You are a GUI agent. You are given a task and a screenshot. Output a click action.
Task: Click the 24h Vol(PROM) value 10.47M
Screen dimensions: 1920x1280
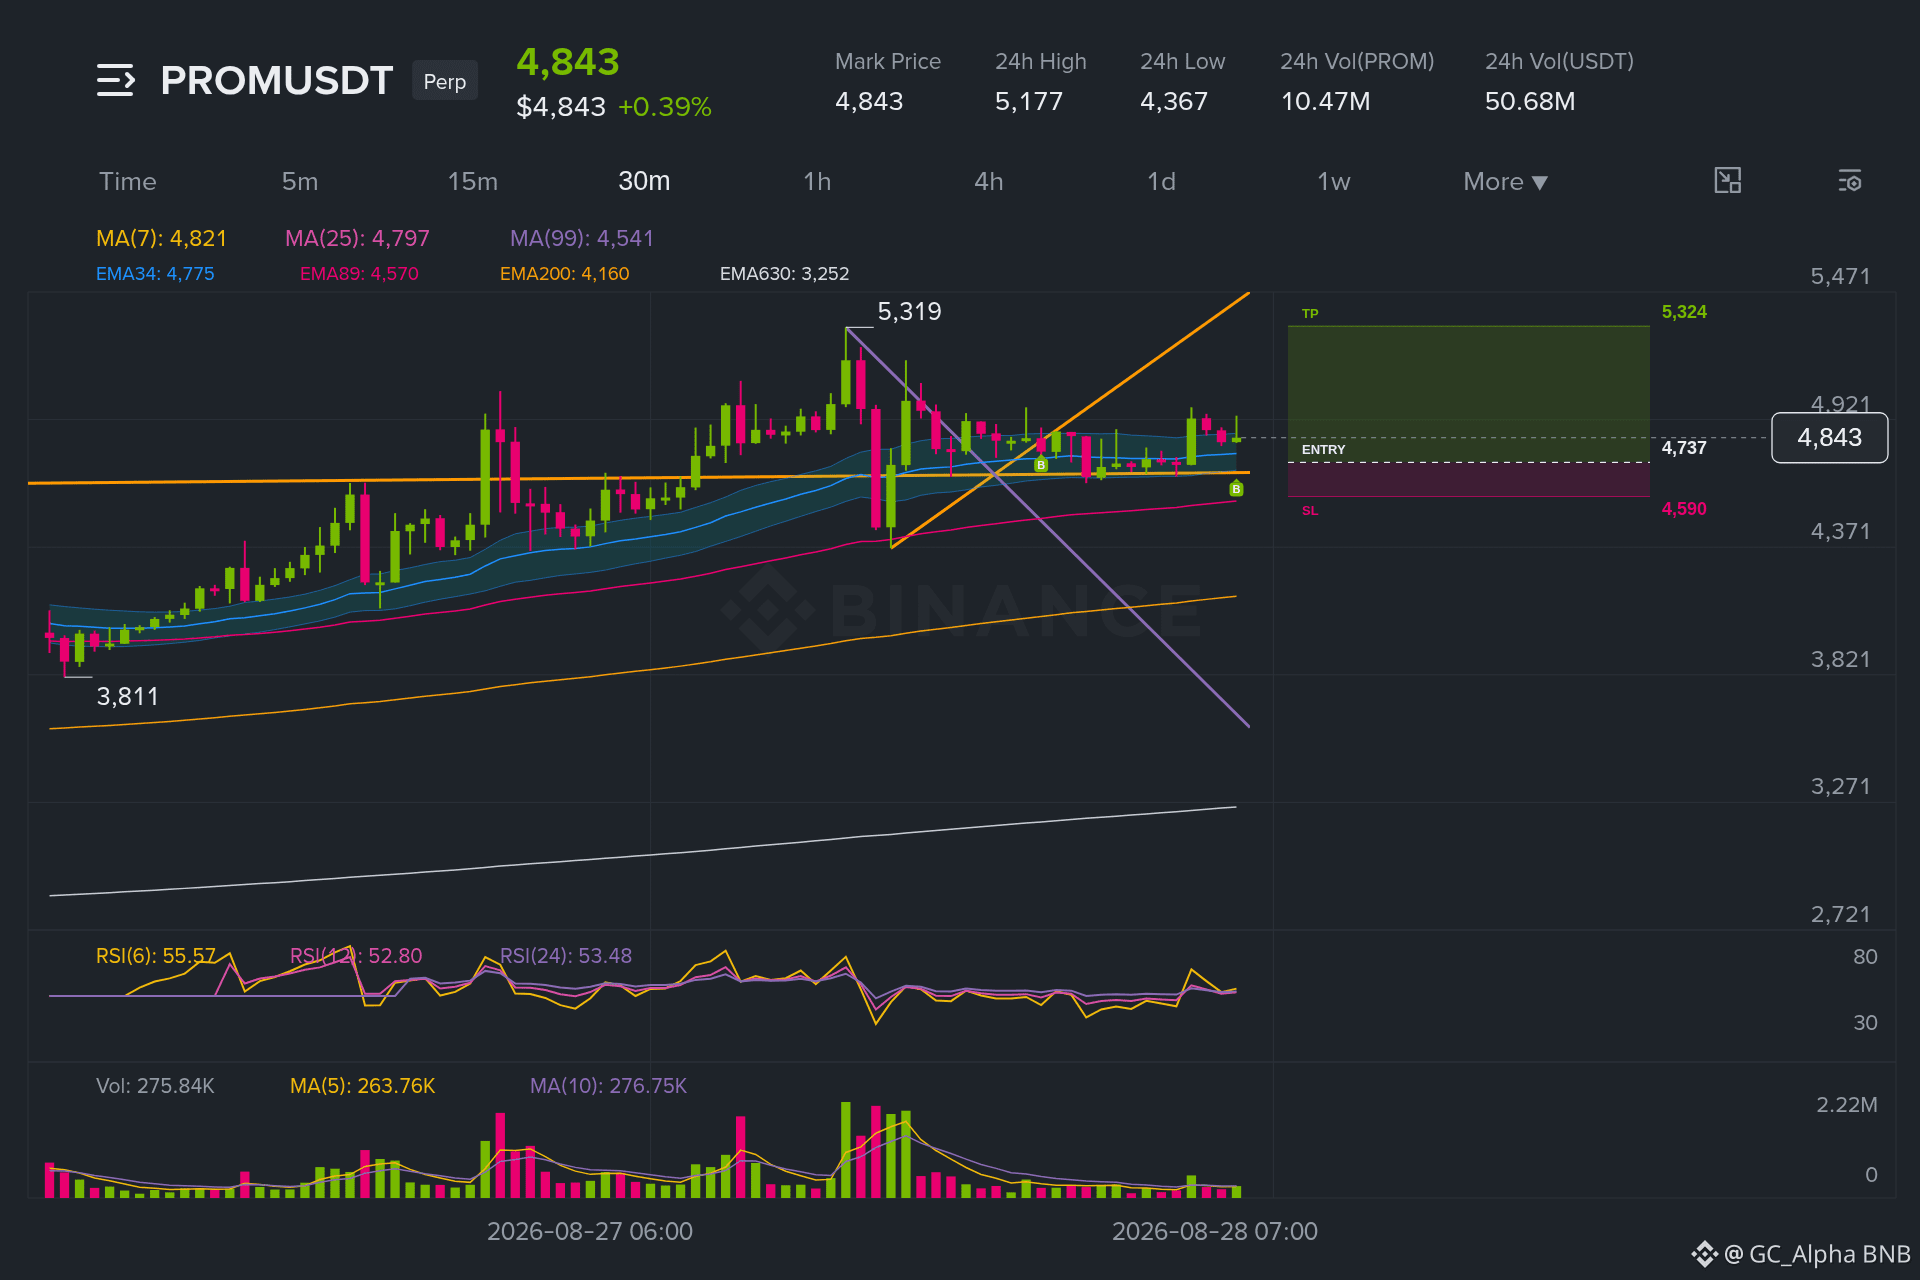point(1325,102)
